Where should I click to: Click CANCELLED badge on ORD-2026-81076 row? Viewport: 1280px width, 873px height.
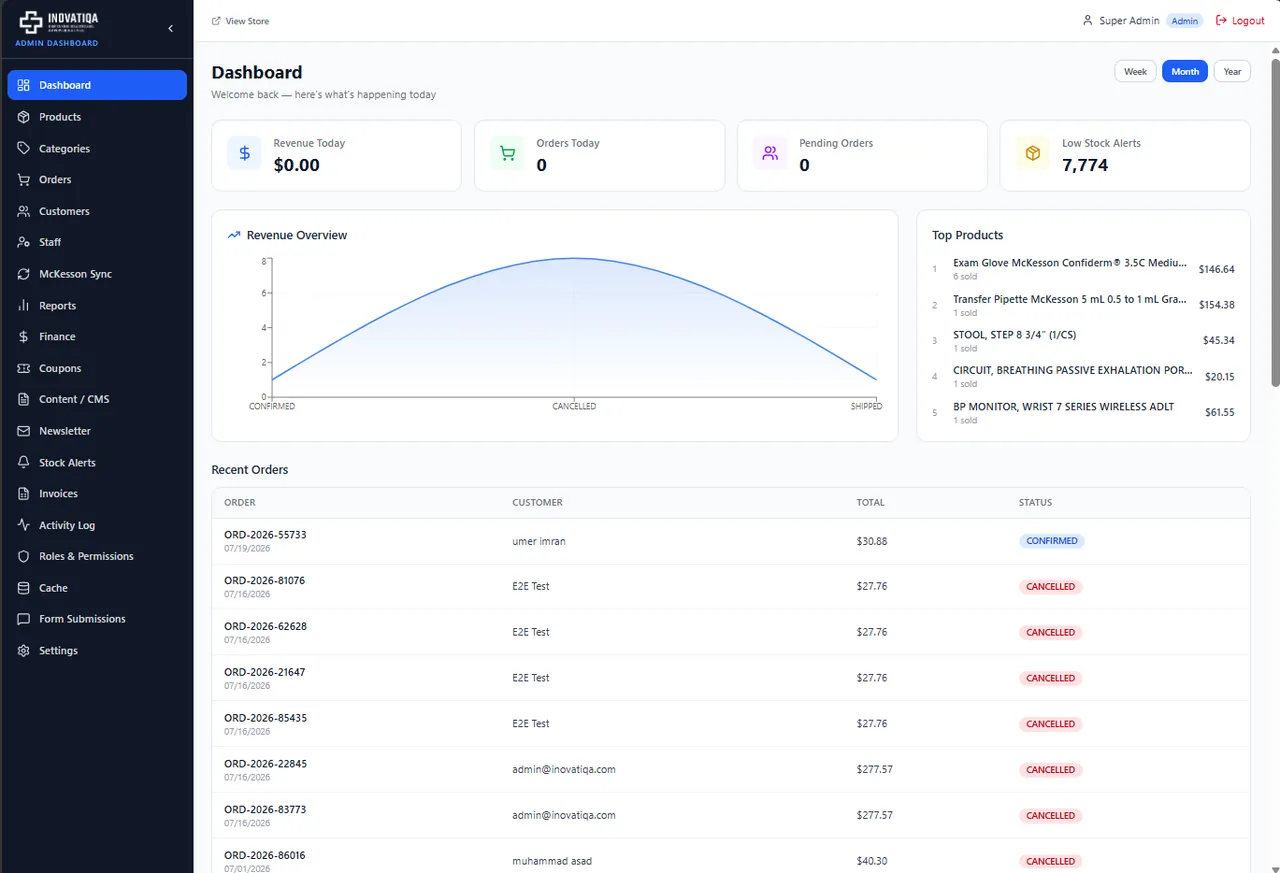1051,587
